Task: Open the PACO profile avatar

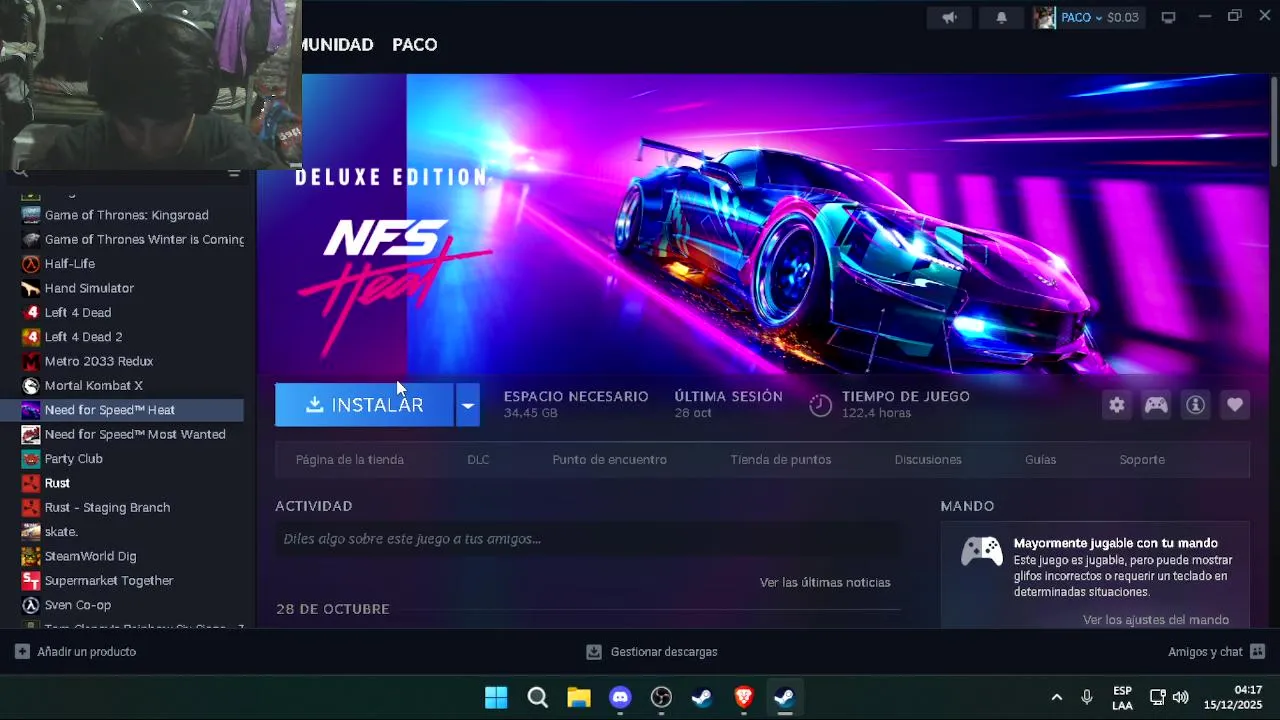Action: click(x=1044, y=17)
